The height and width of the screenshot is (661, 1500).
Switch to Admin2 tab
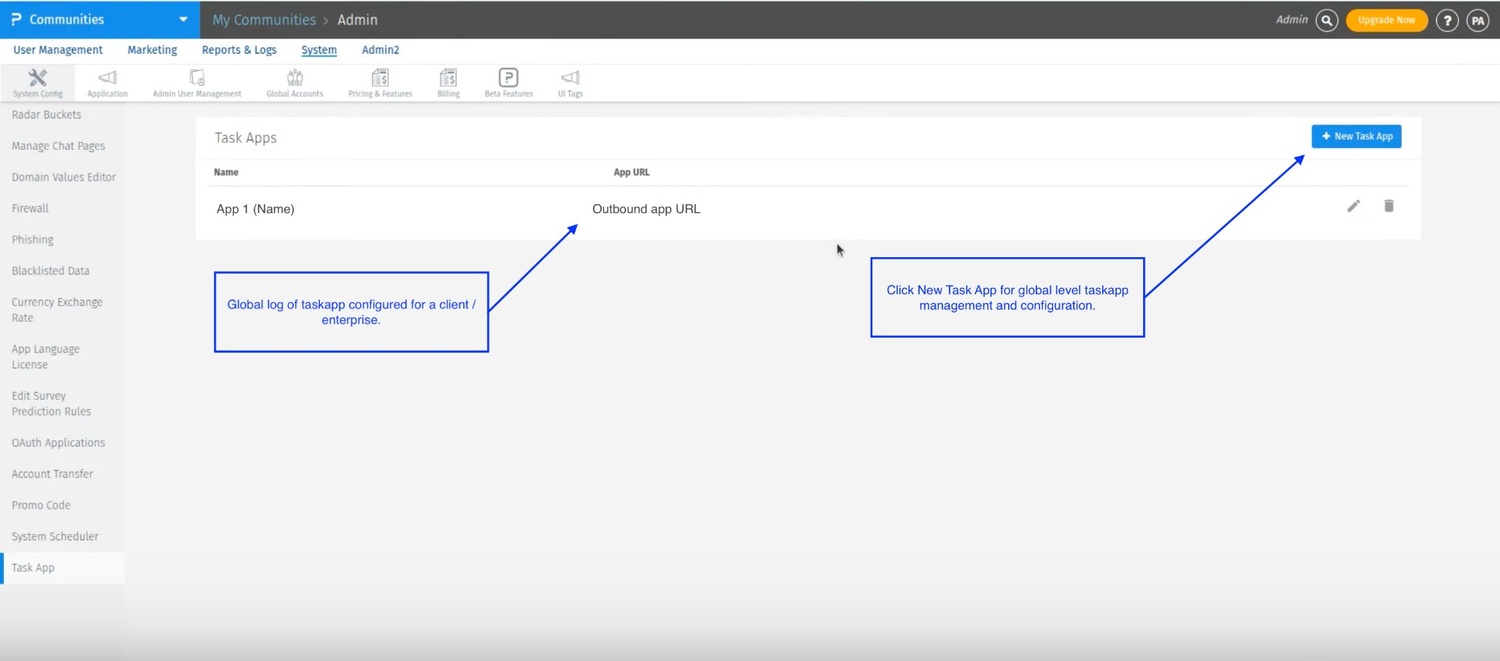[380, 50]
